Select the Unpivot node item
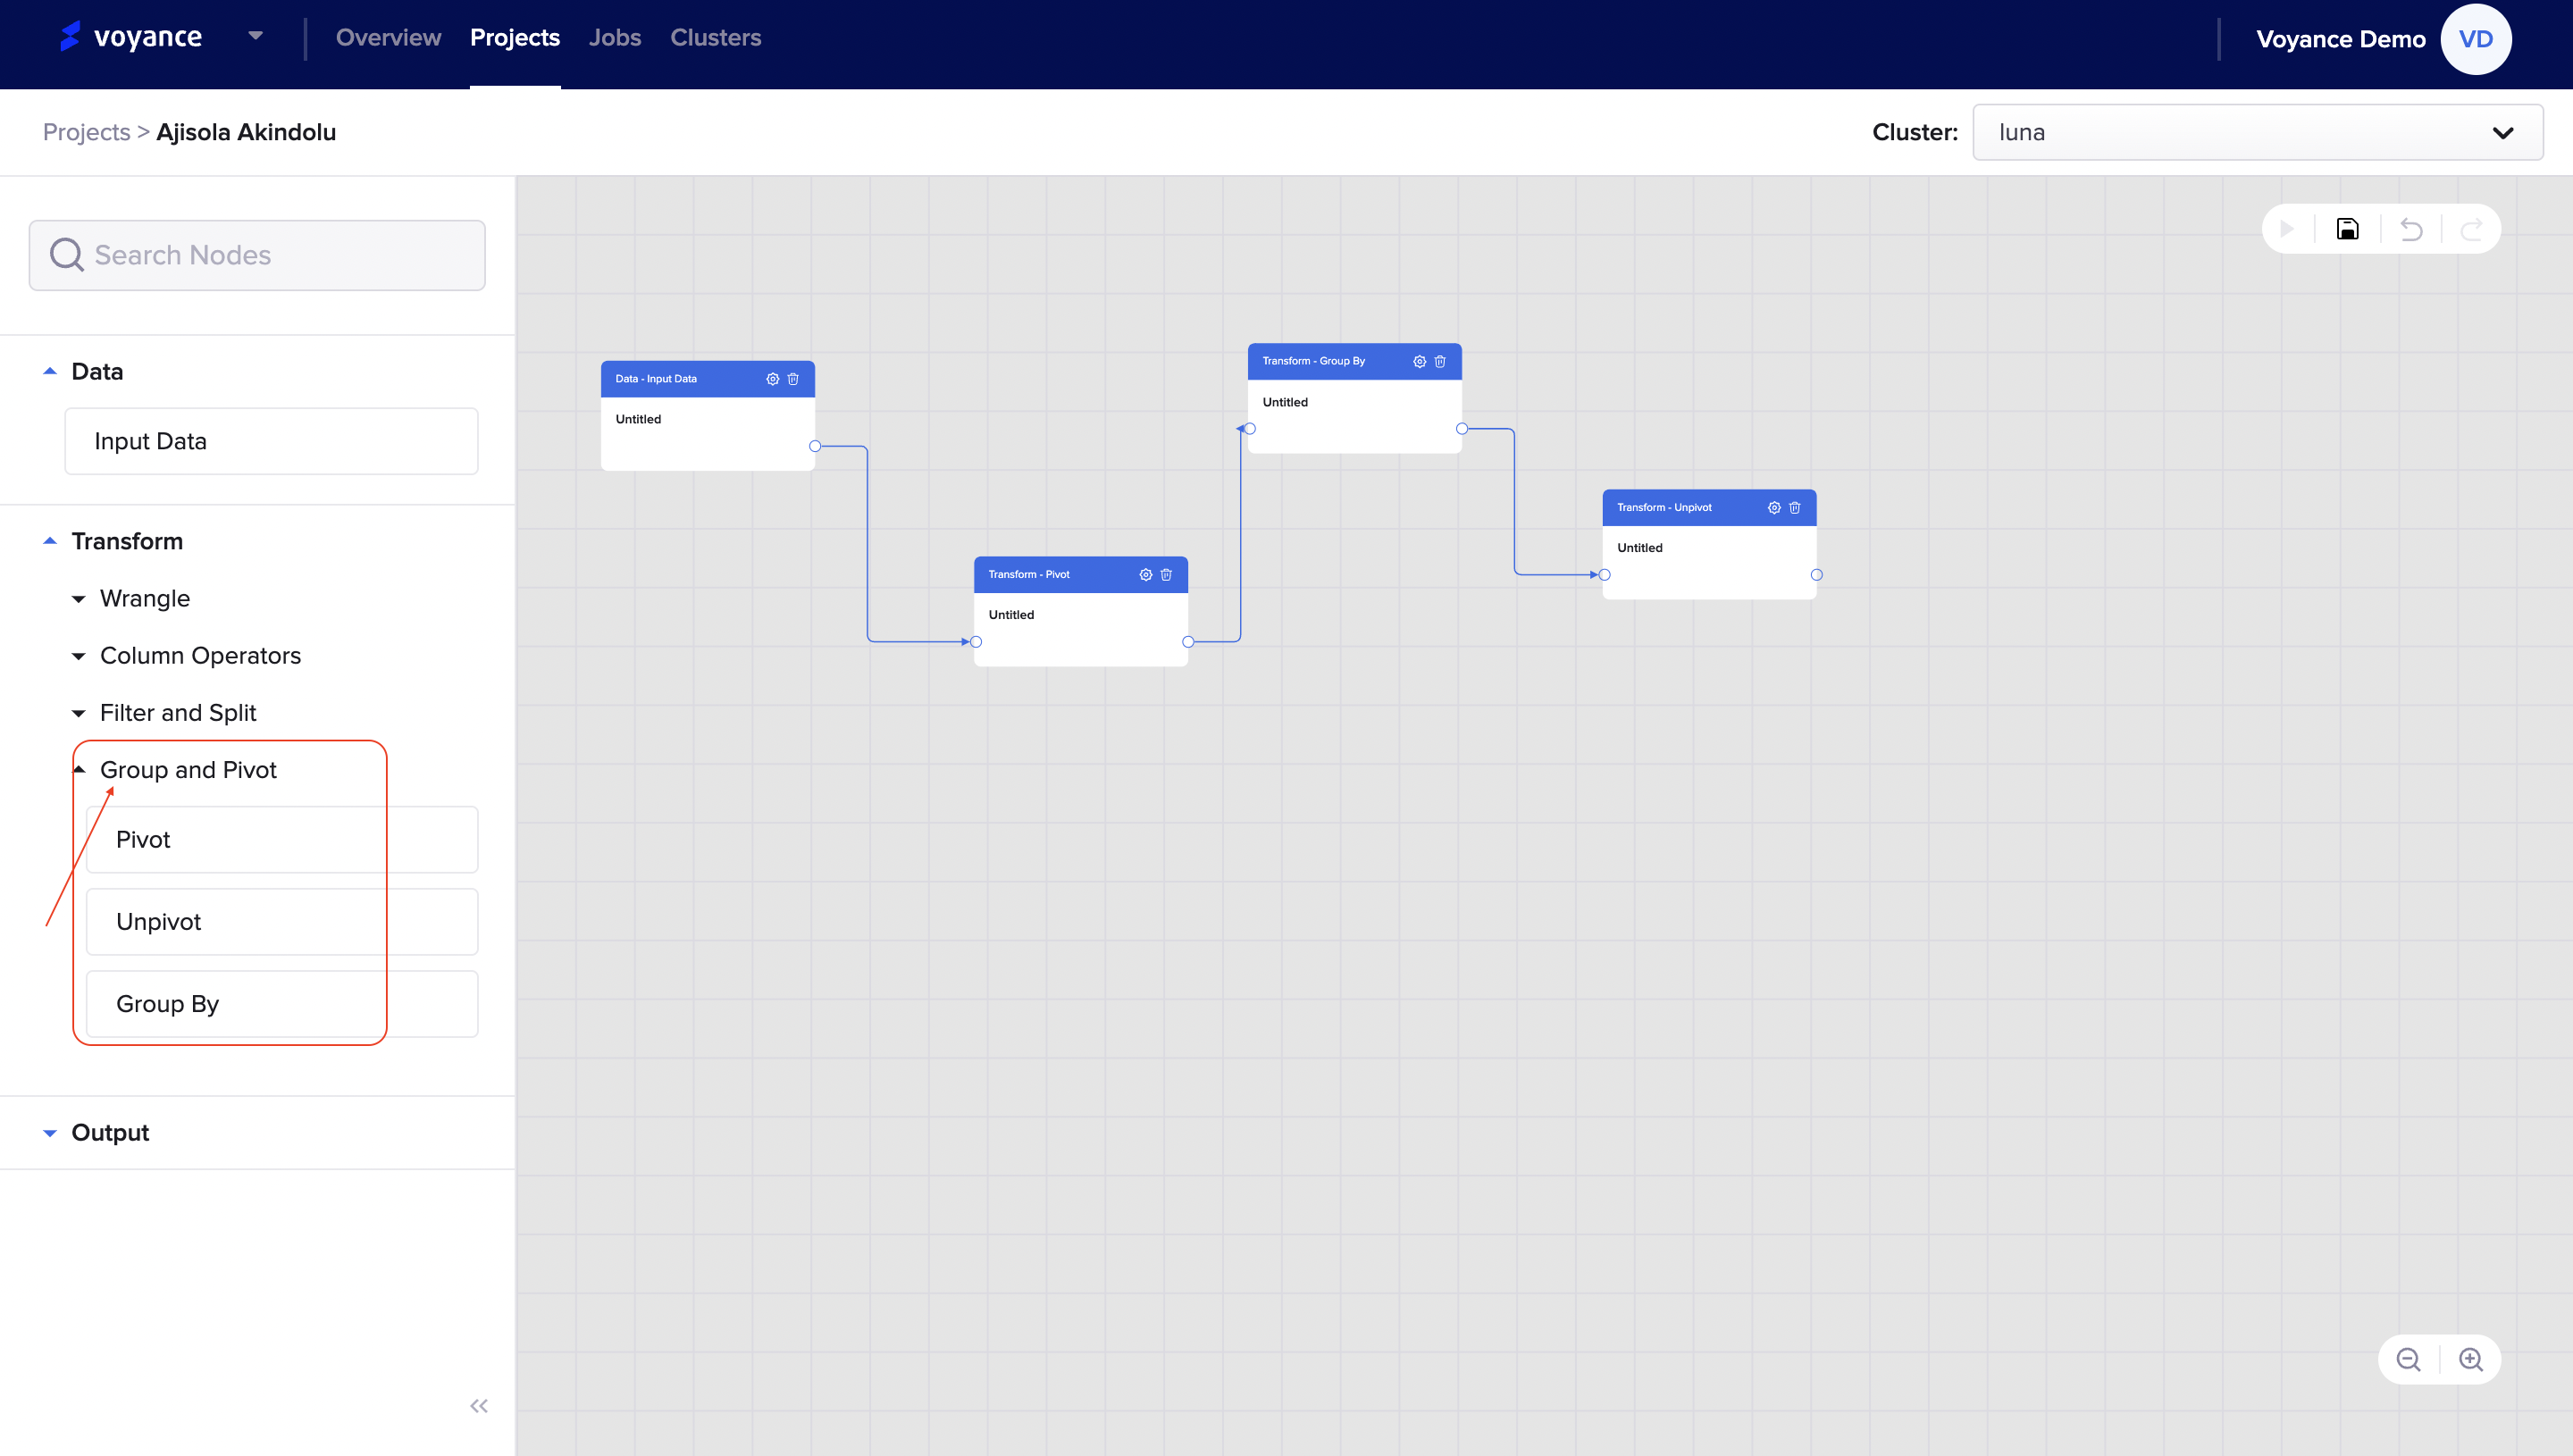Image resolution: width=2573 pixels, height=1456 pixels. pos(281,921)
